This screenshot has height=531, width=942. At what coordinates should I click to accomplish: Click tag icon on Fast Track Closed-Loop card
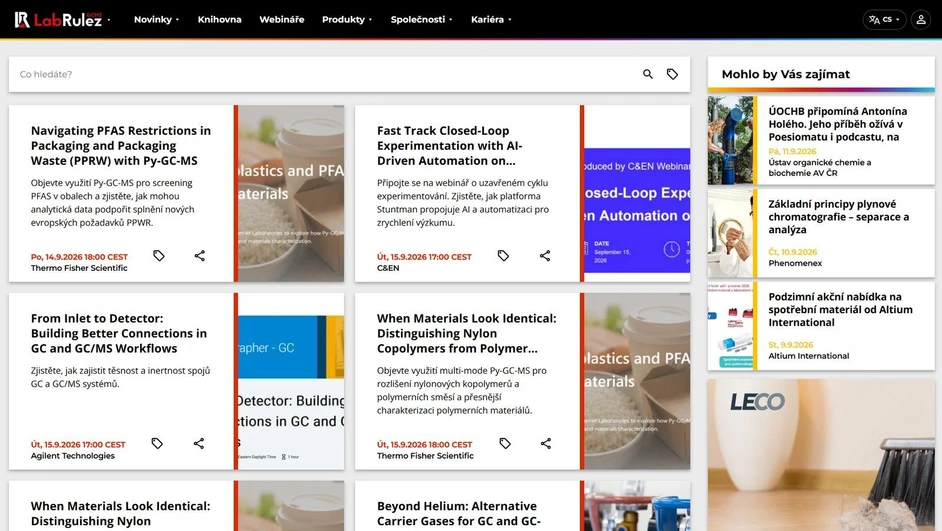[x=503, y=256]
